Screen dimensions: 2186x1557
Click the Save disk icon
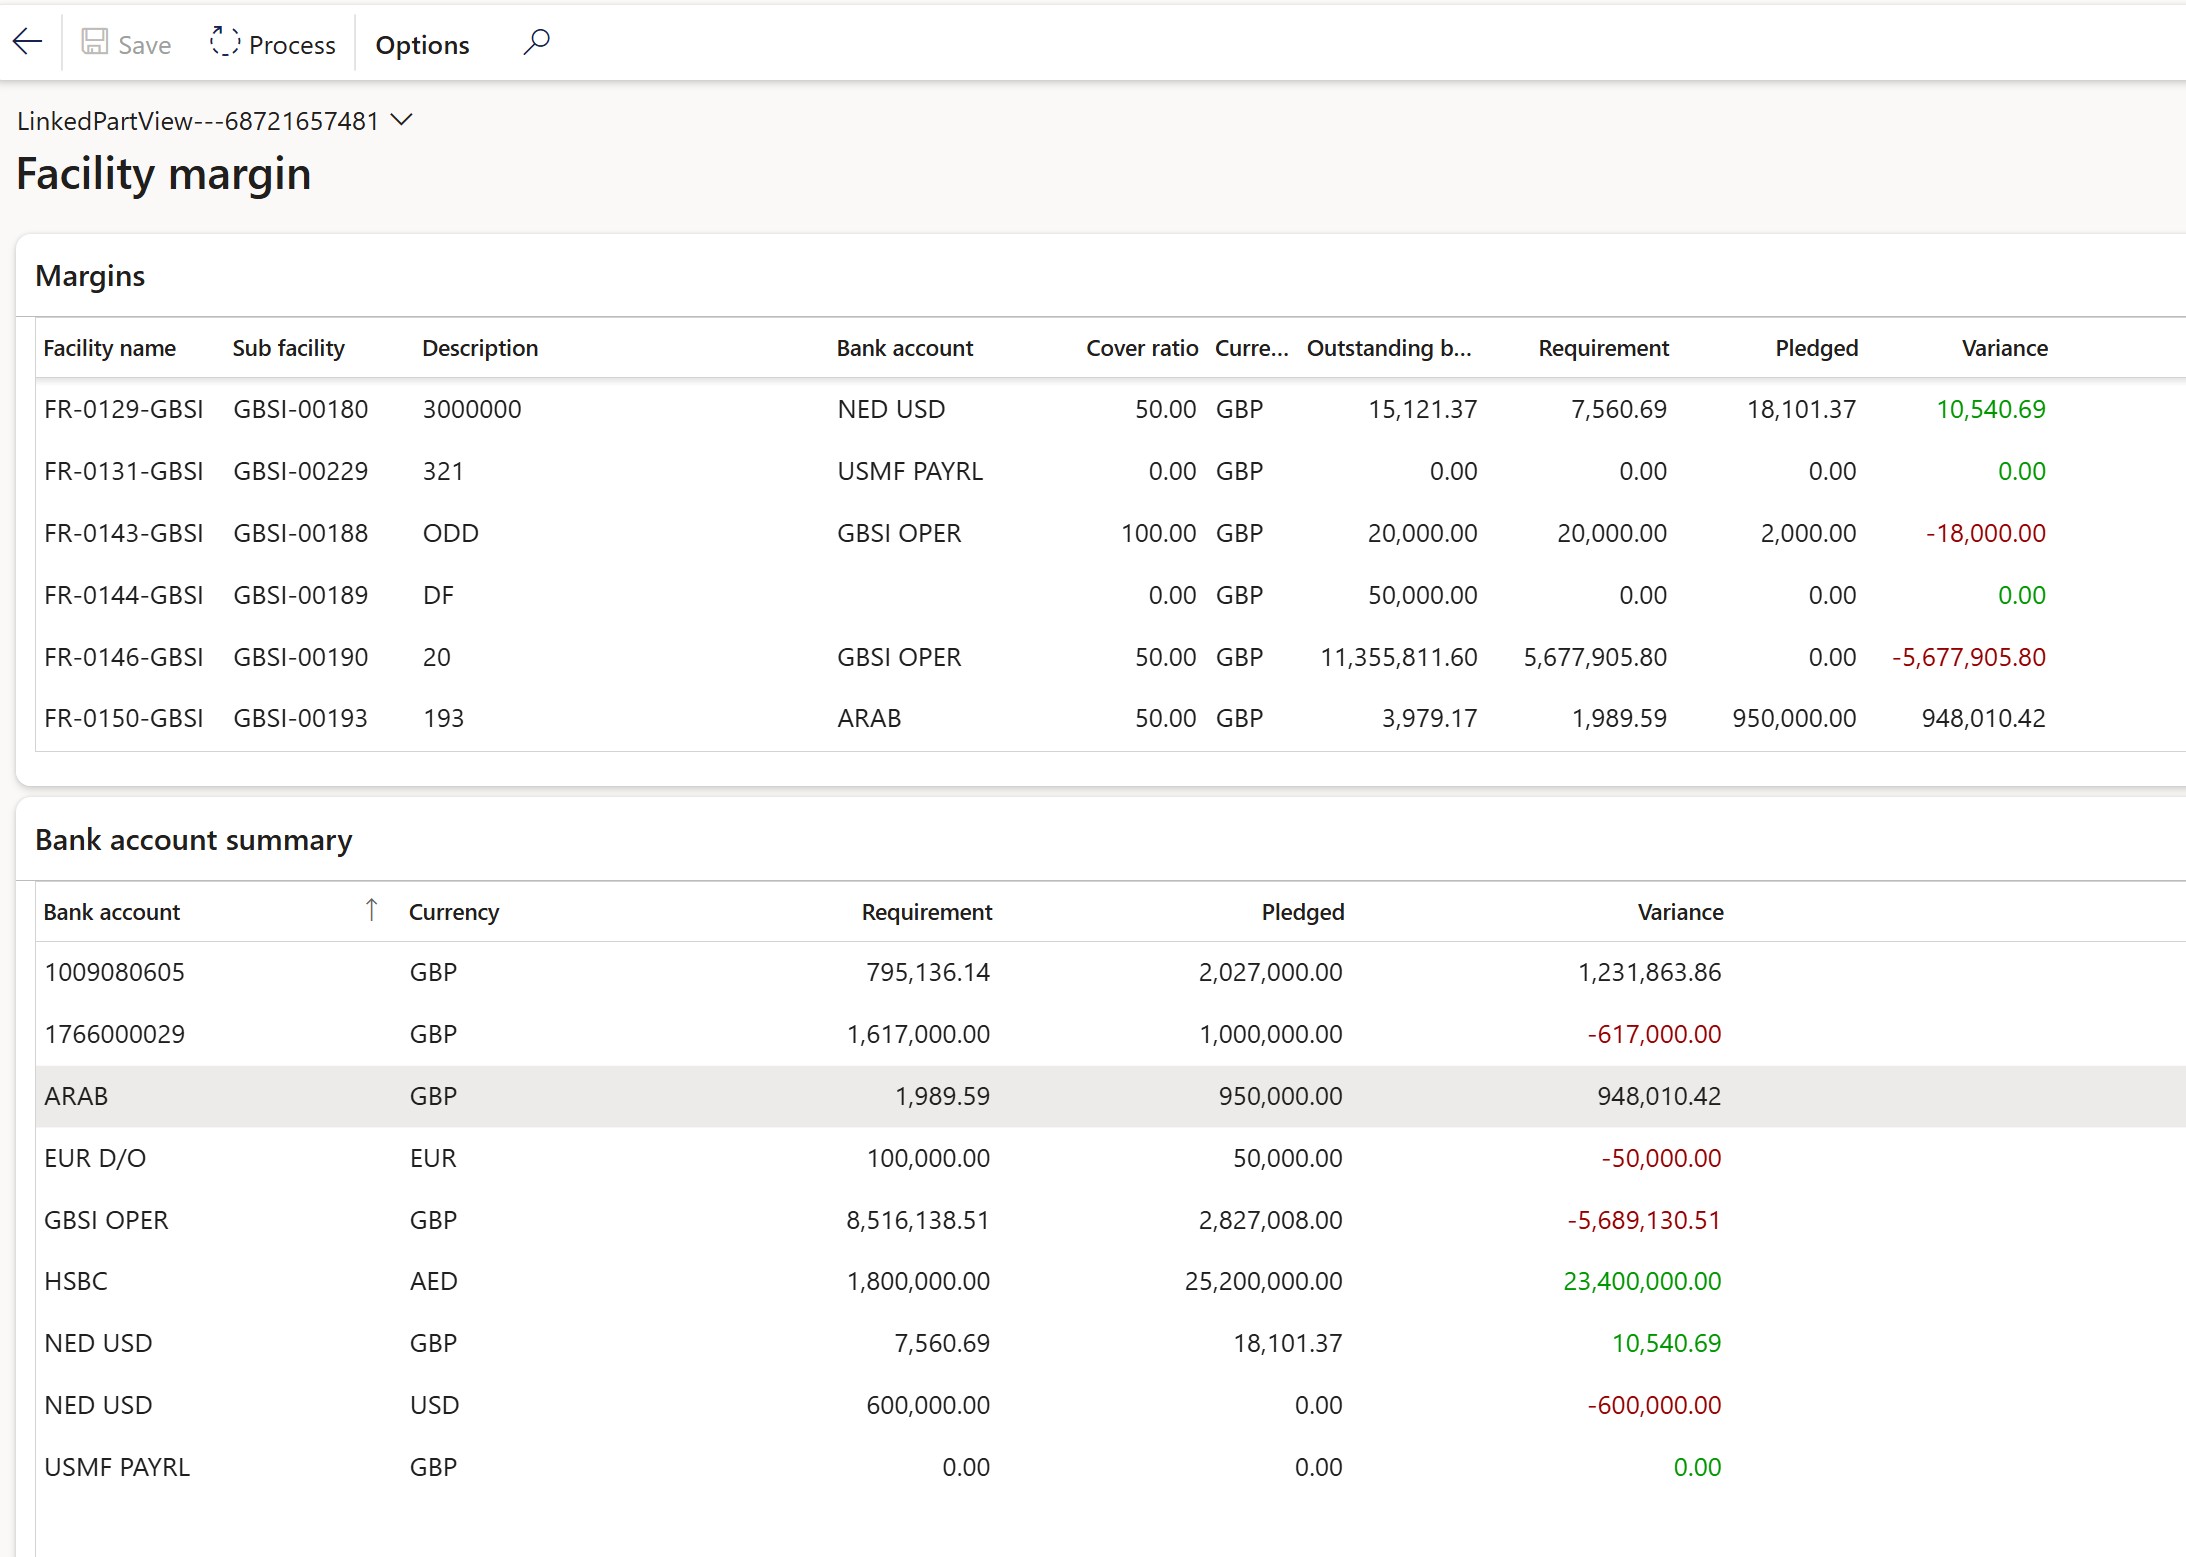click(x=95, y=42)
